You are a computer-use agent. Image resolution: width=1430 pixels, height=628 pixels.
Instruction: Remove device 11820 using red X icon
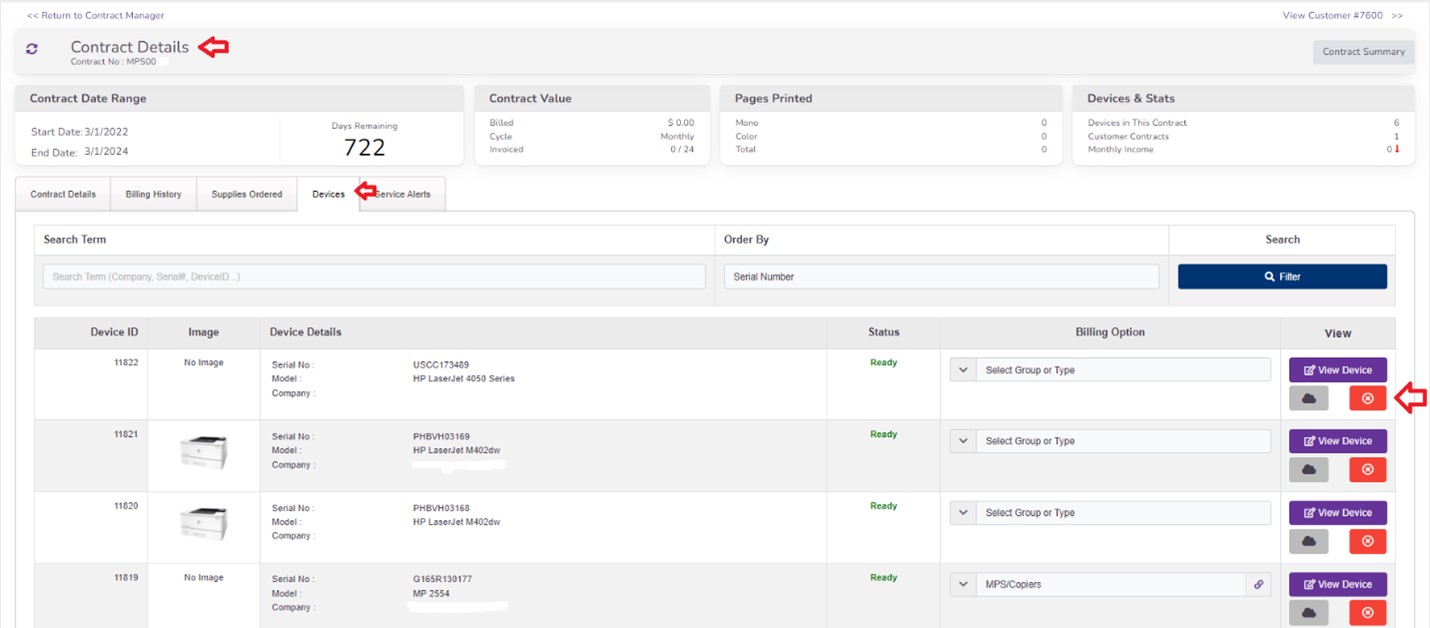pos(1367,541)
